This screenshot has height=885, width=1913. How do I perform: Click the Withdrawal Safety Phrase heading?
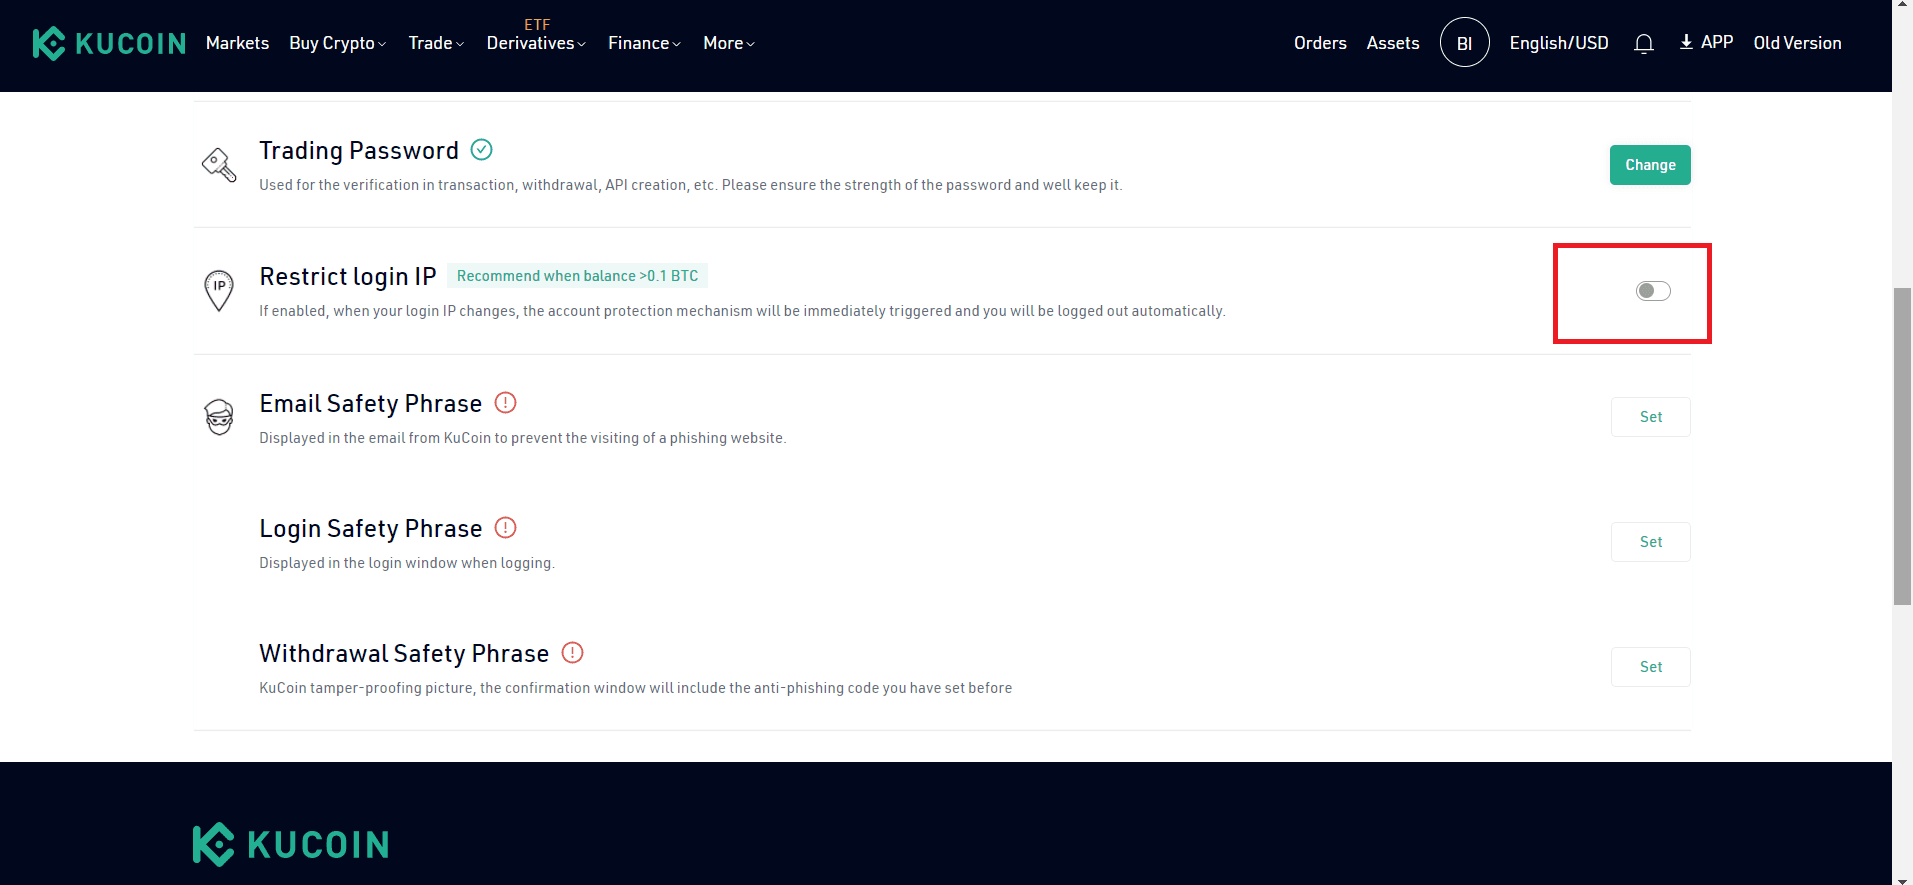(x=404, y=653)
